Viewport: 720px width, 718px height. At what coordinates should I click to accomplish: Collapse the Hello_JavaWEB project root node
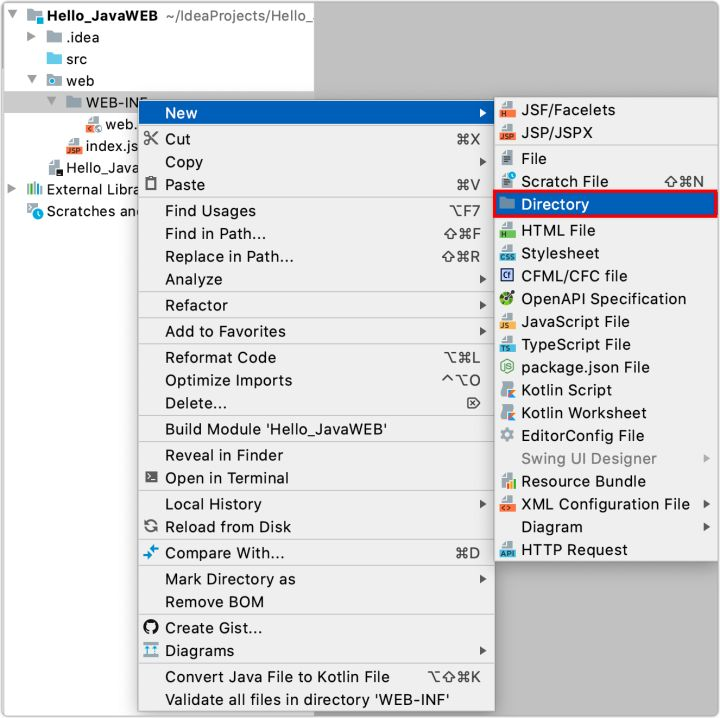click(12, 15)
